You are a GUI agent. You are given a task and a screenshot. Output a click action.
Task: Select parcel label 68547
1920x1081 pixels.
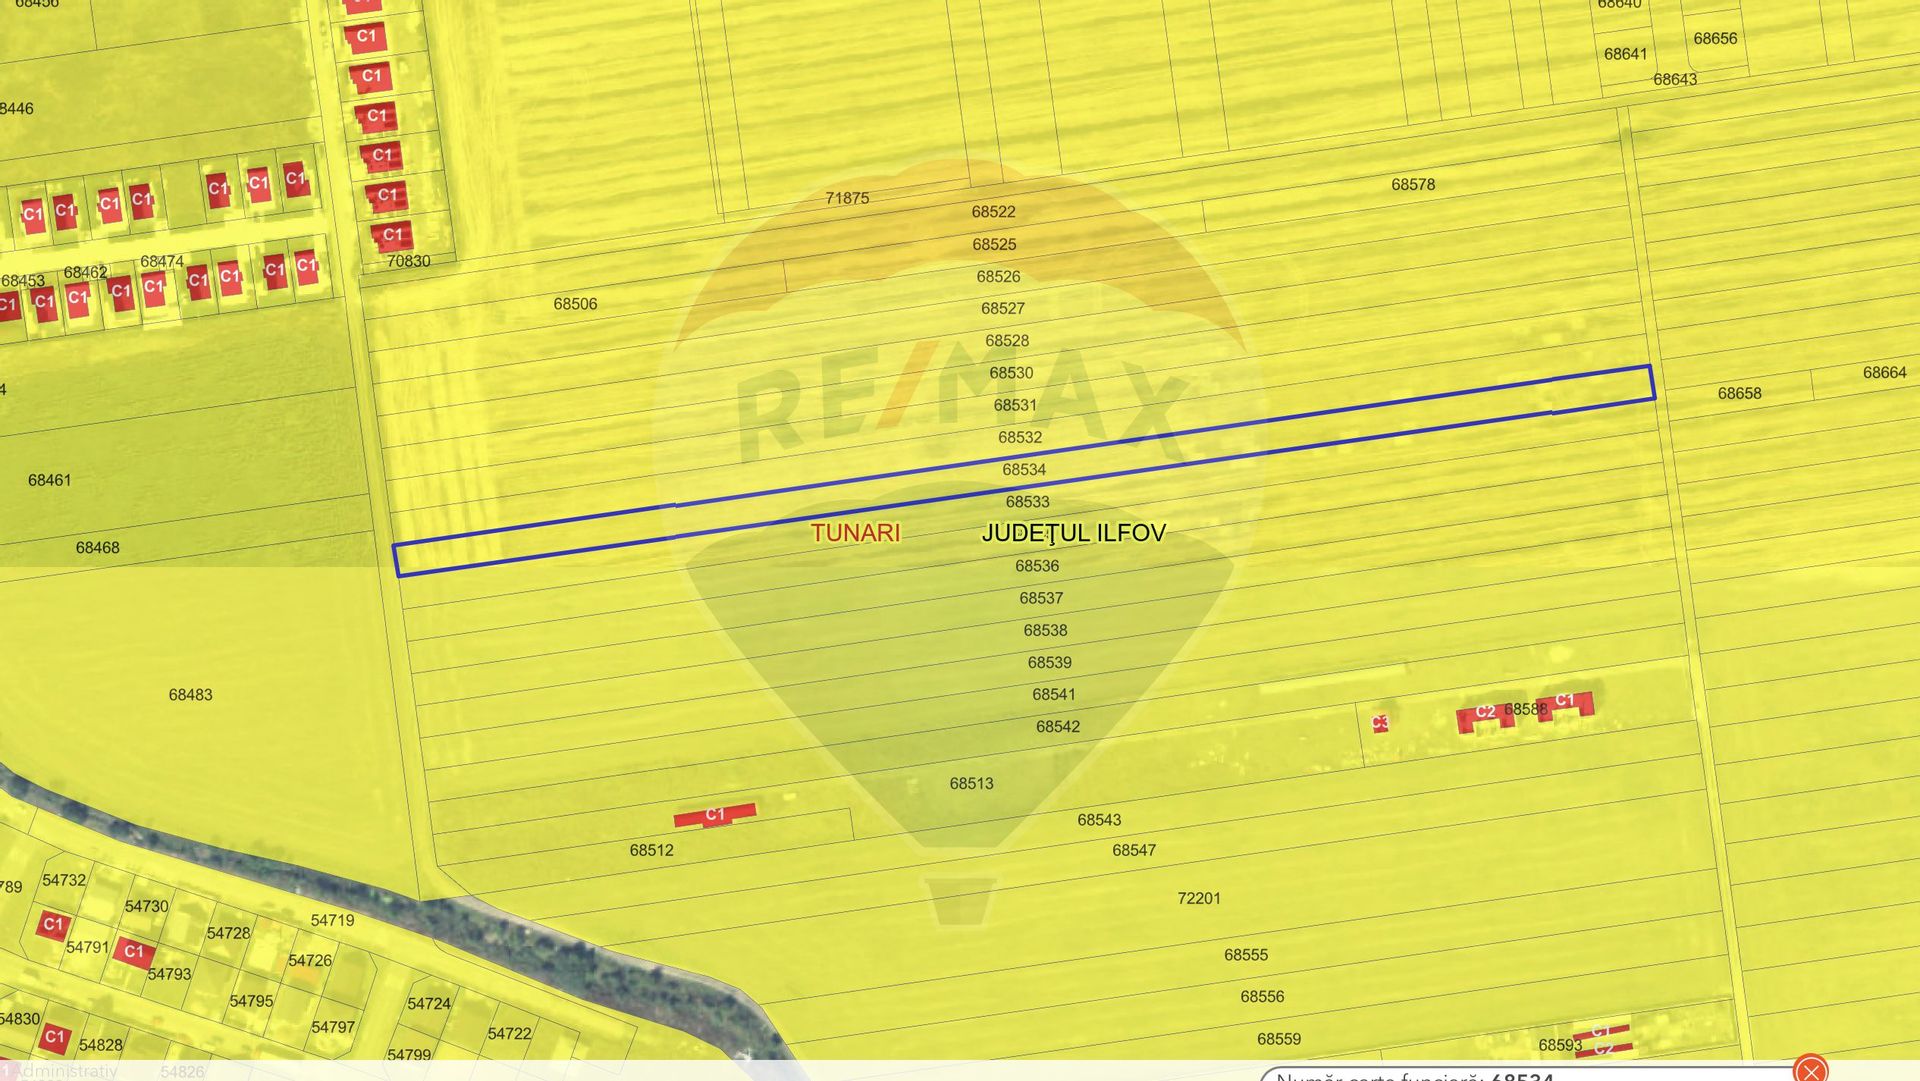click(x=1134, y=850)
